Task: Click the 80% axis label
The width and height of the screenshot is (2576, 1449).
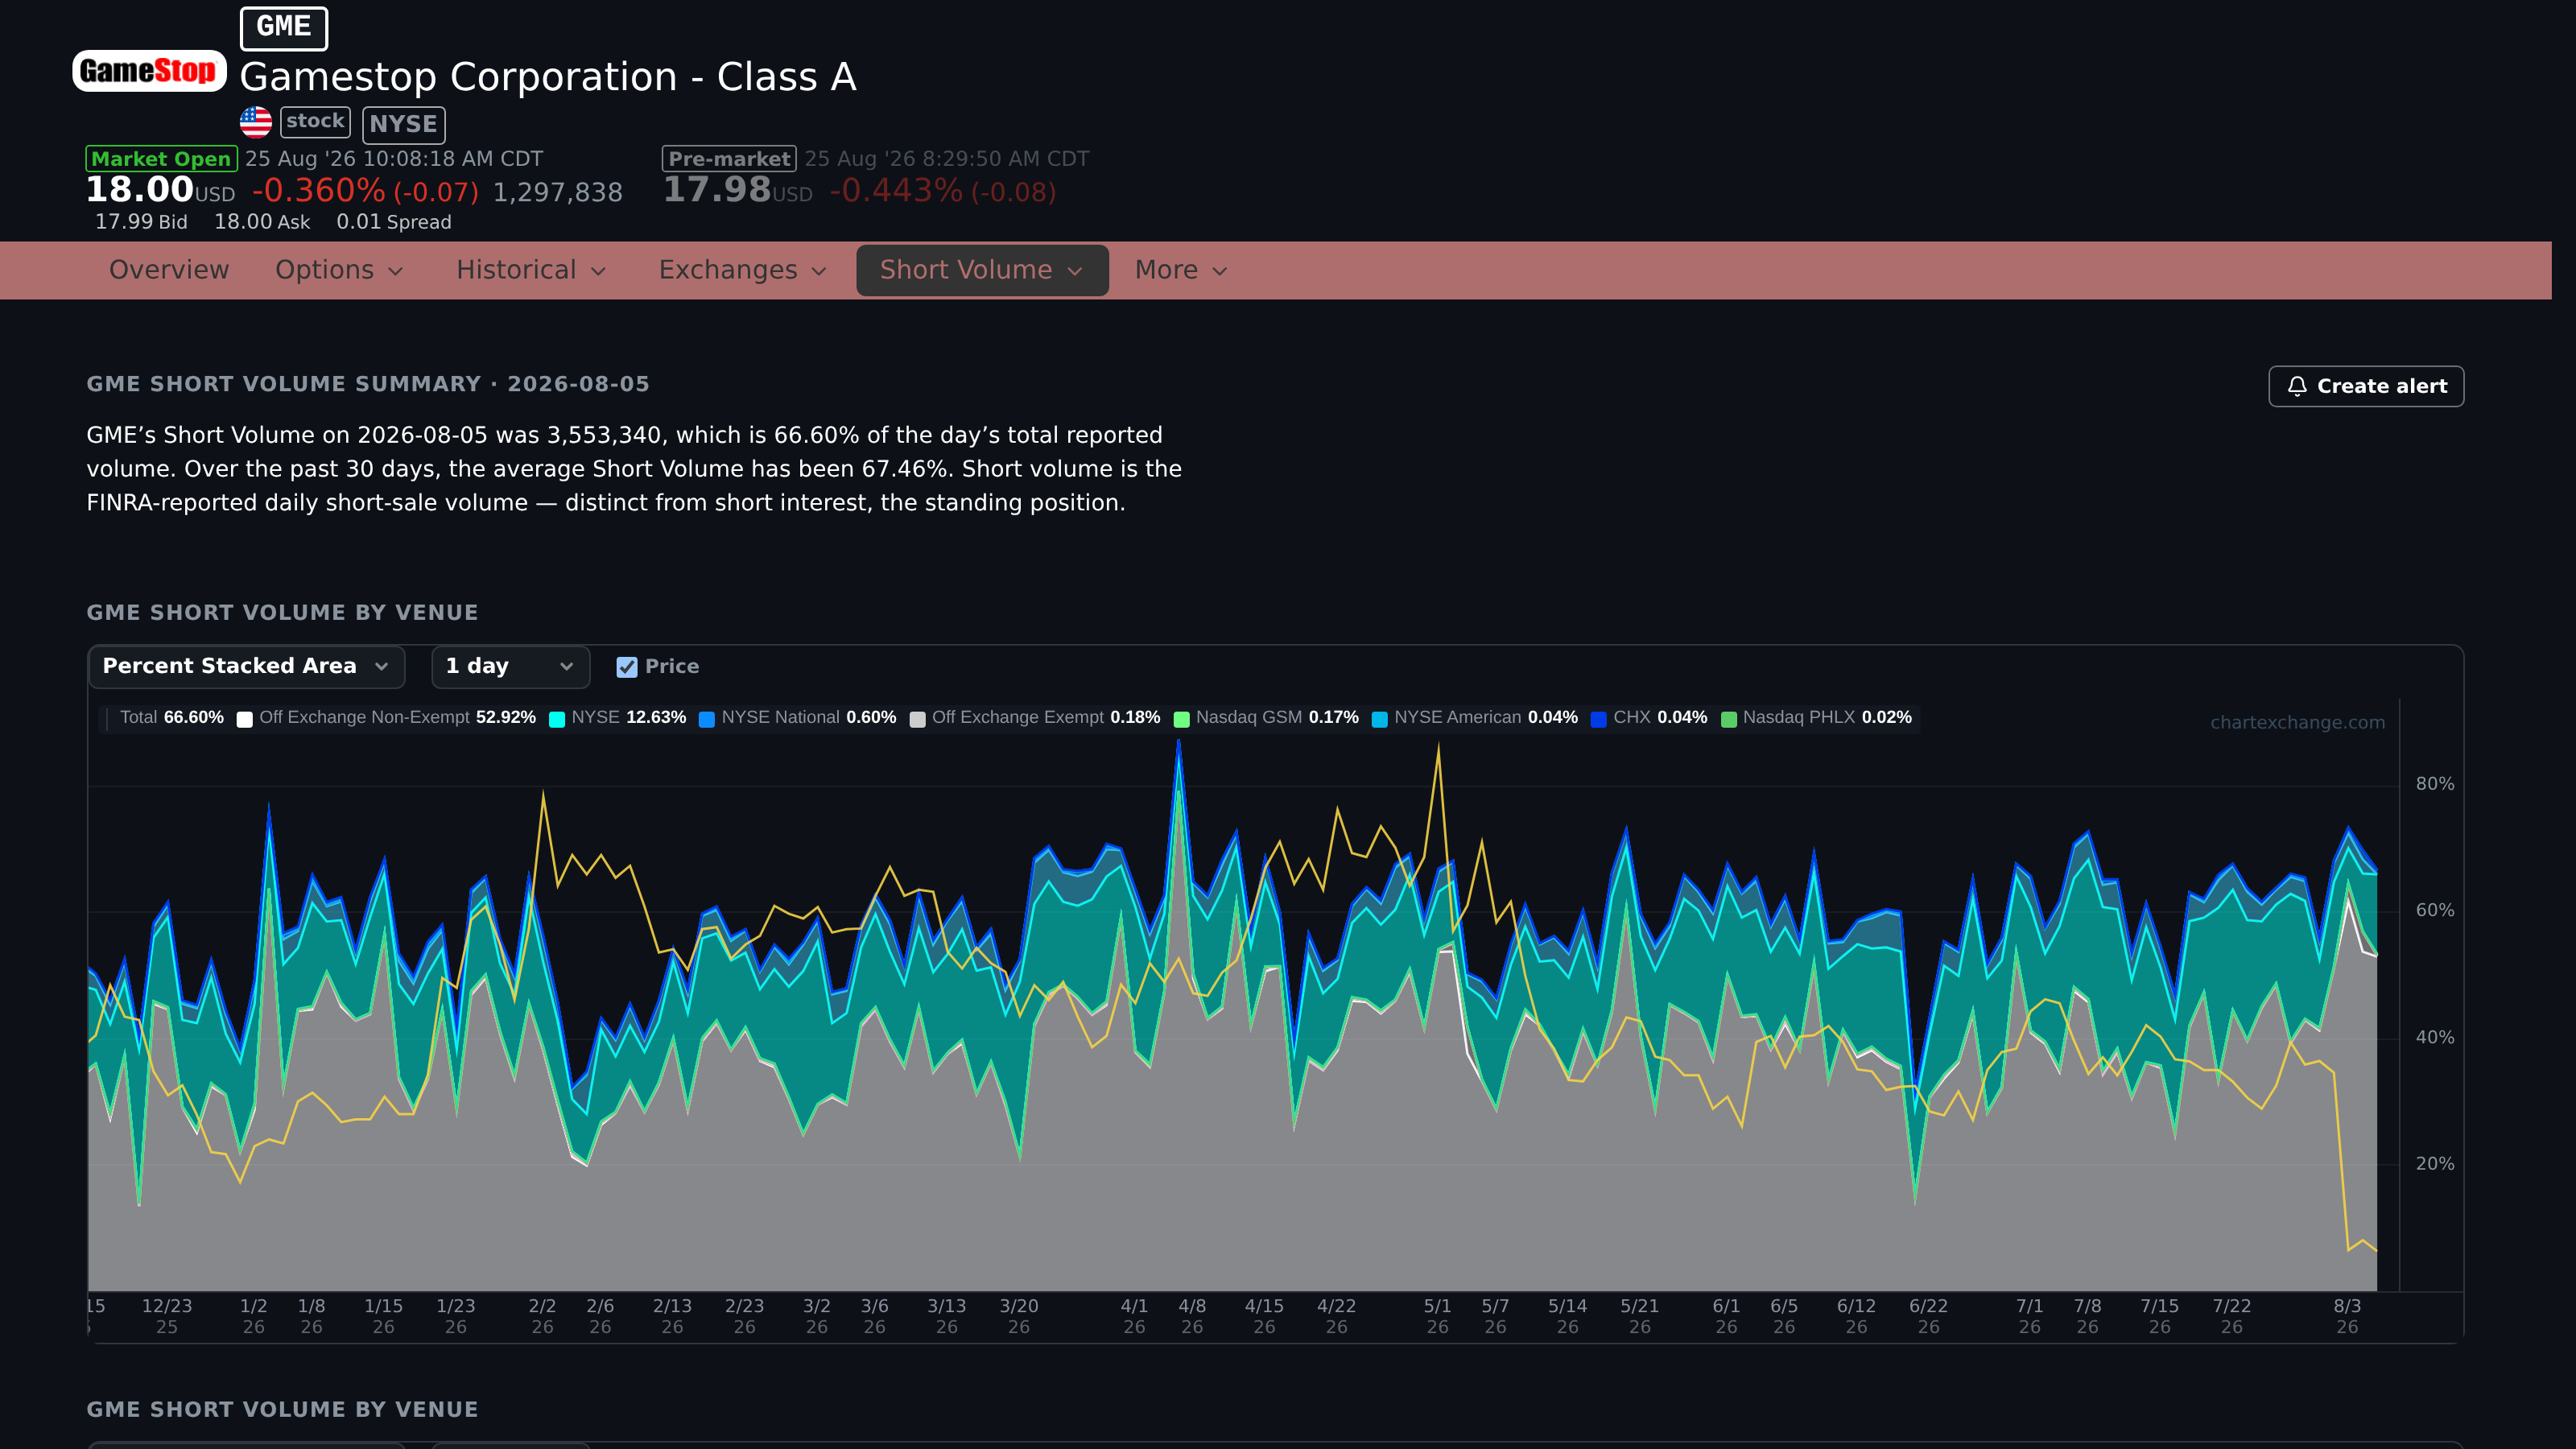Action: [2435, 784]
